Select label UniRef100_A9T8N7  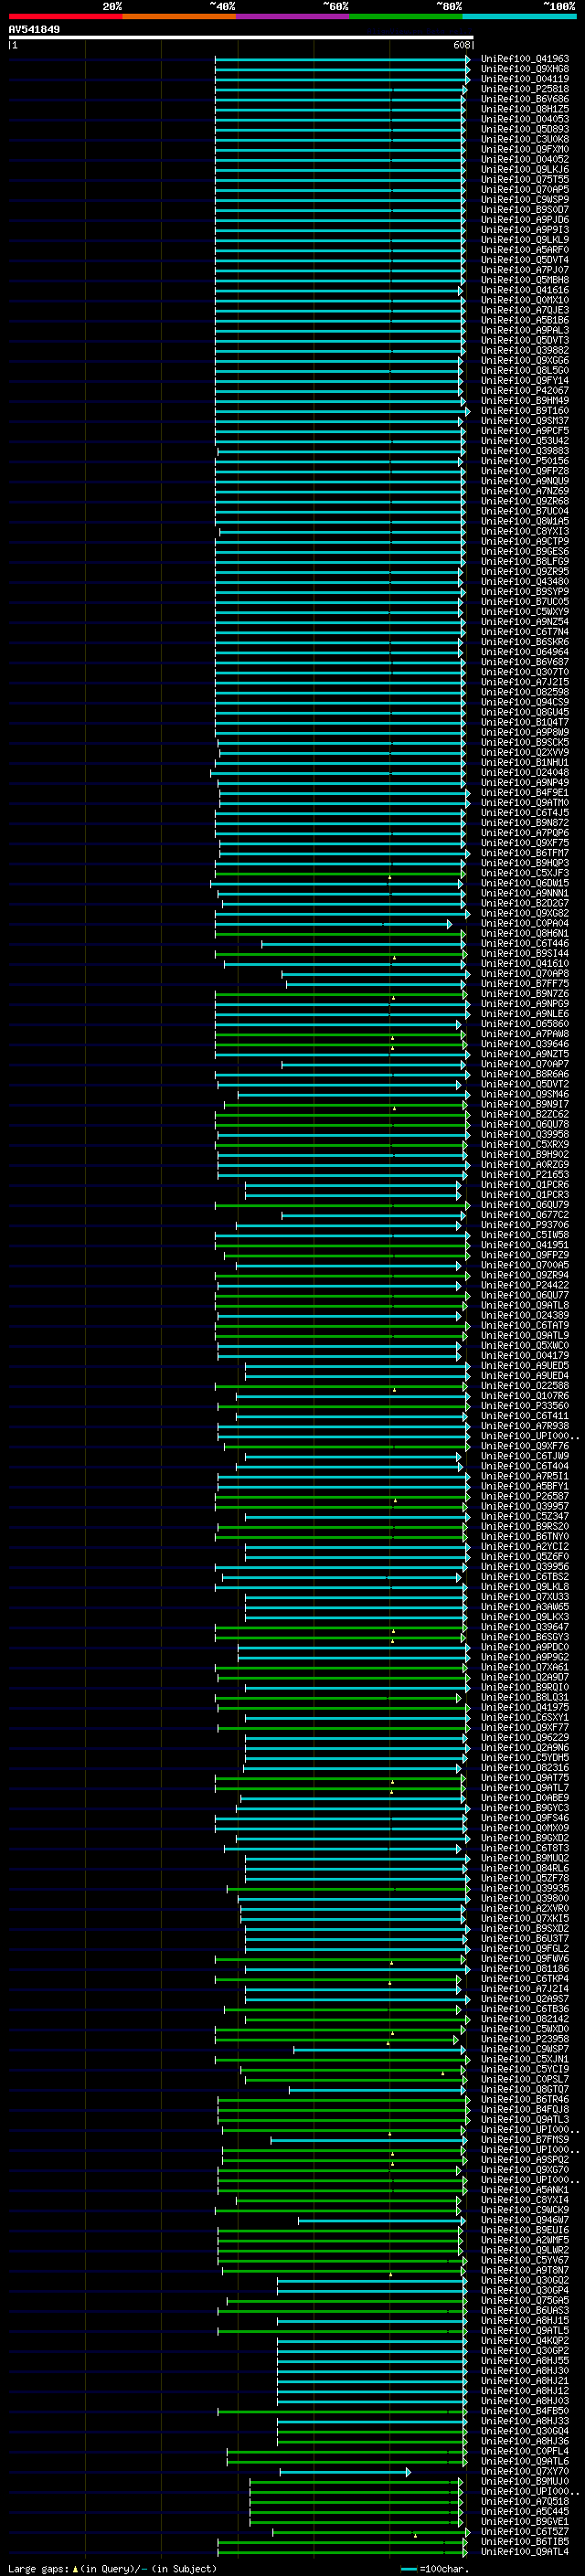pyautogui.click(x=525, y=2270)
